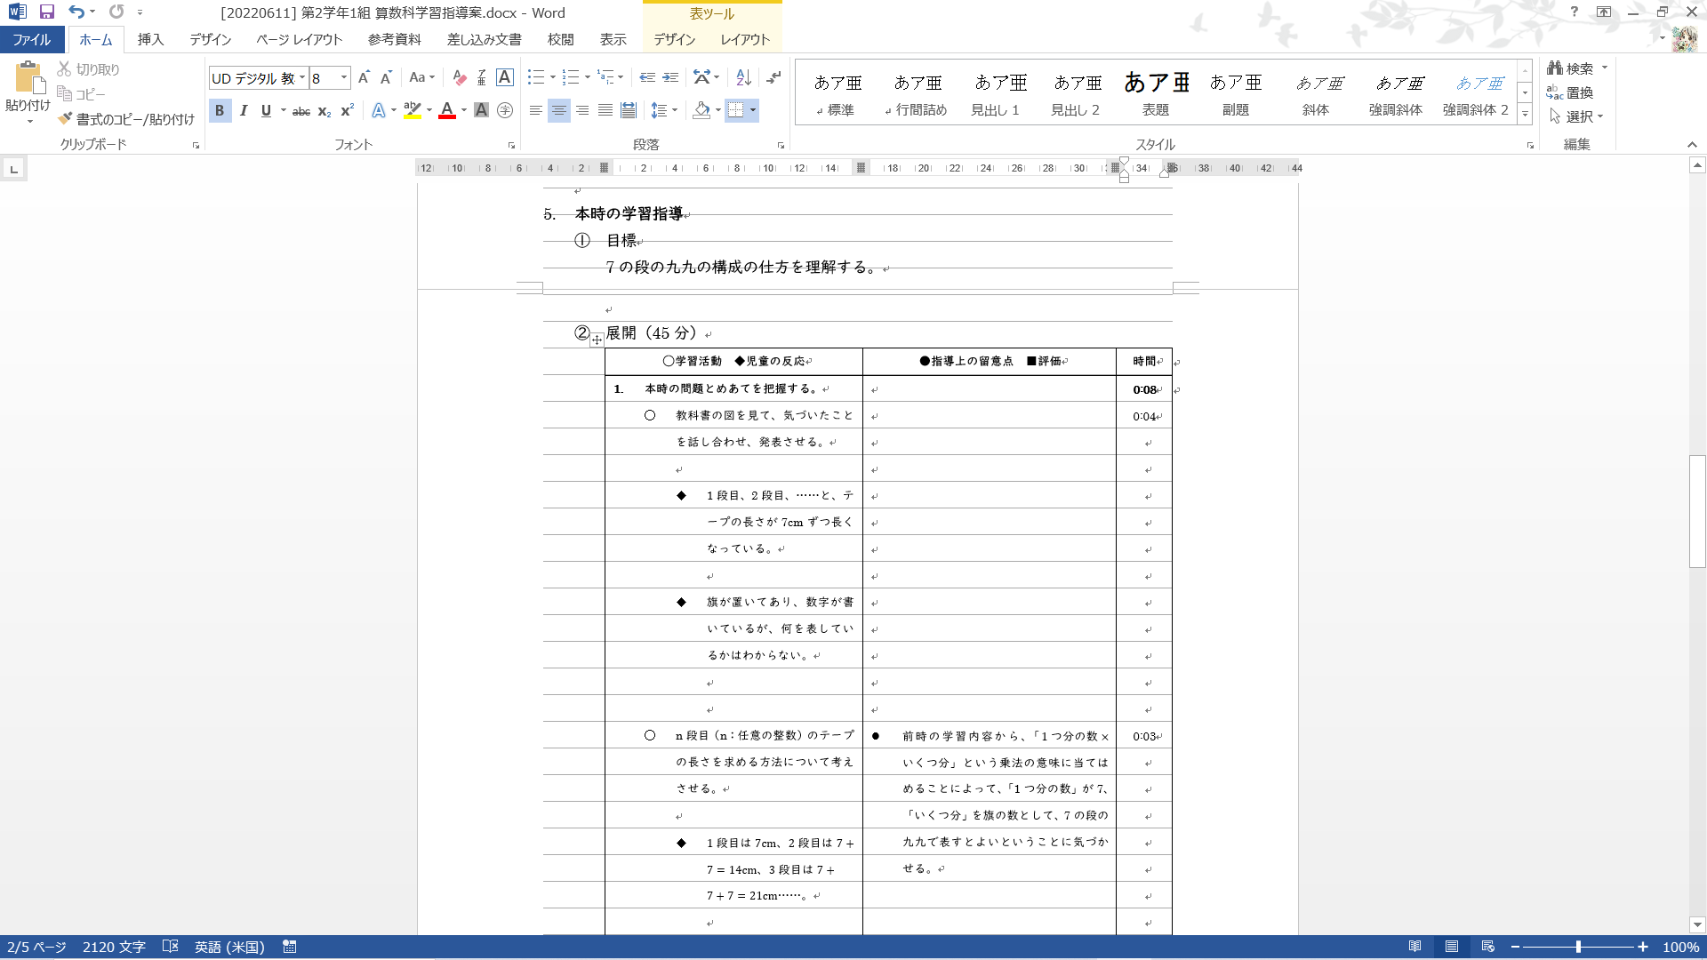Open the borders dropdown arrow
Viewport: 1707px width, 960px height.
753,111
